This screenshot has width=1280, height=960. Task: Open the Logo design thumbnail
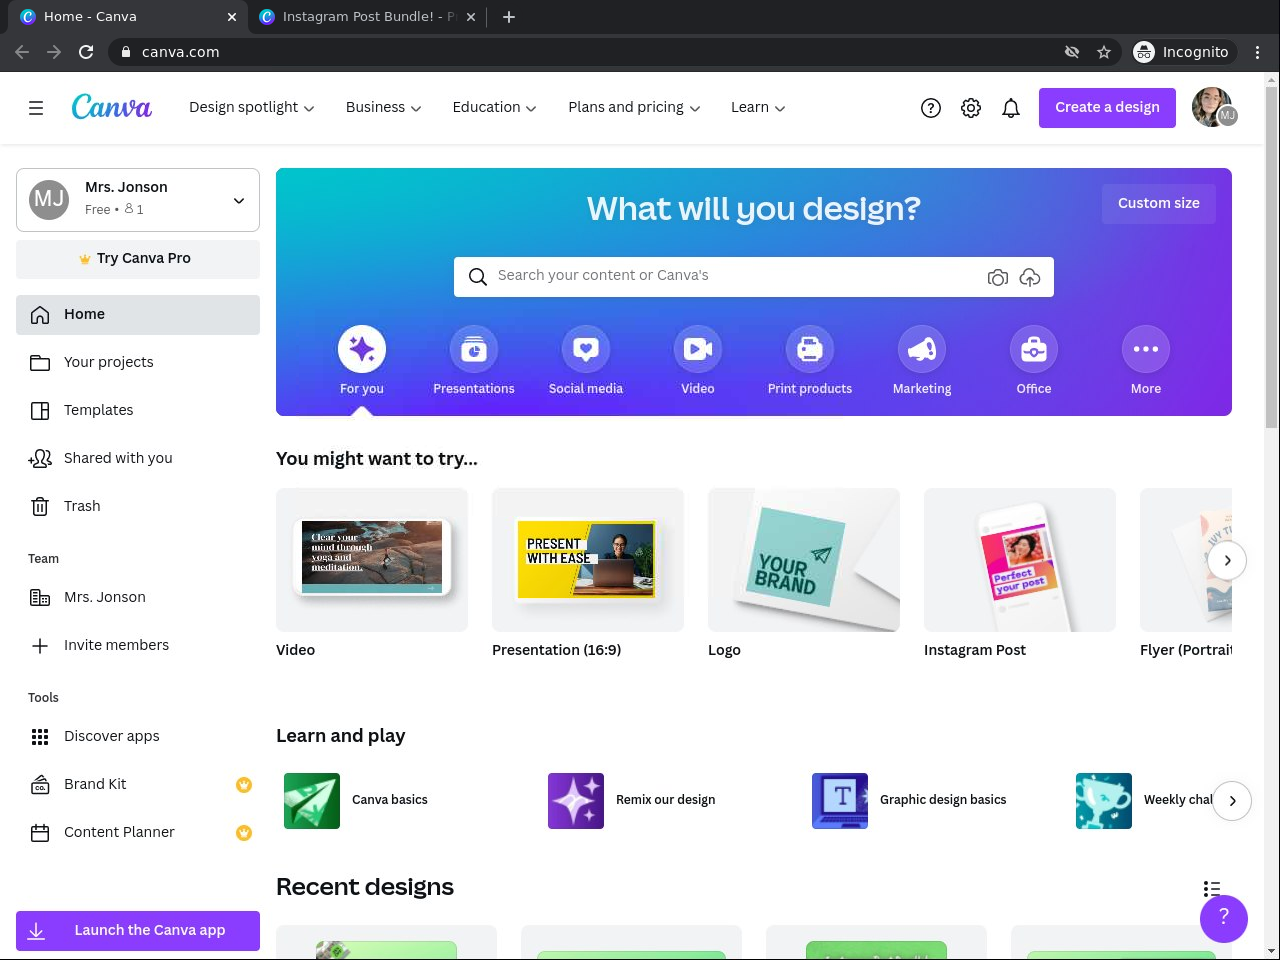pyautogui.click(x=804, y=560)
